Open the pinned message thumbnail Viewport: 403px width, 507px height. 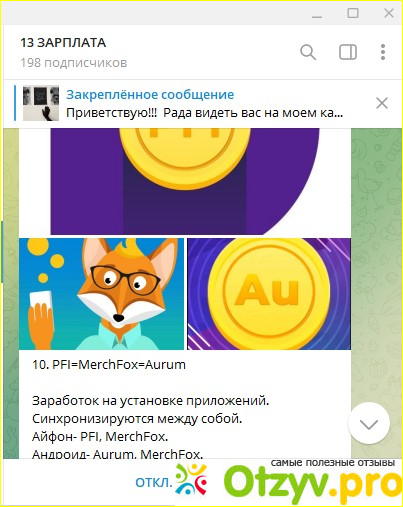click(x=41, y=103)
